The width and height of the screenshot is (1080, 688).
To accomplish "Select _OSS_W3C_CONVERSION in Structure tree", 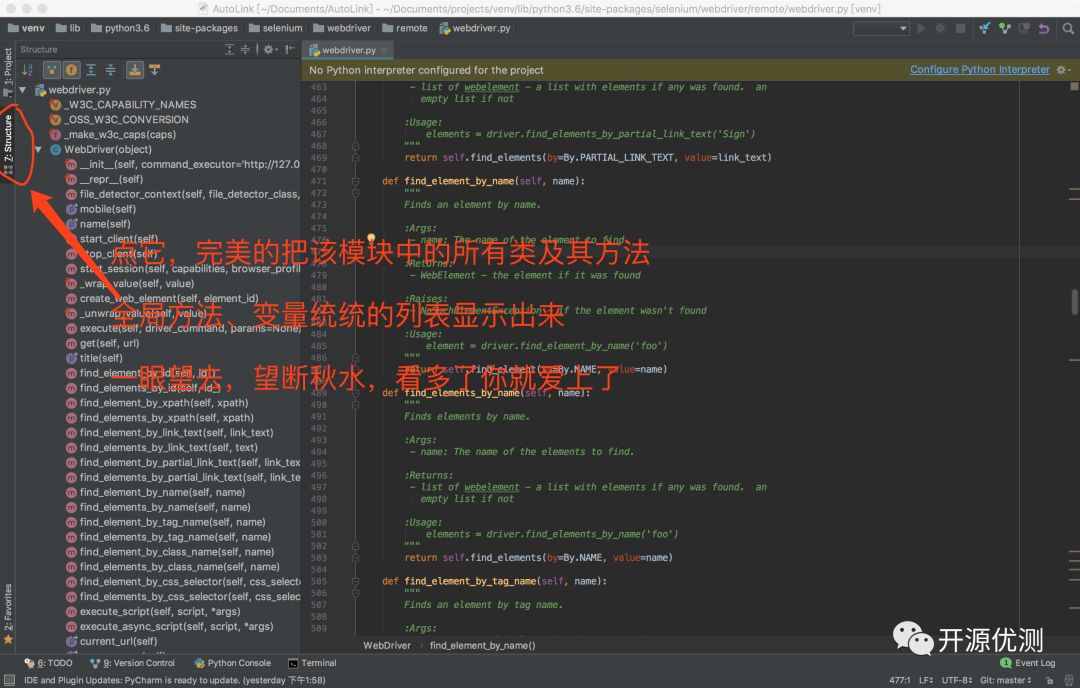I will click(x=119, y=120).
